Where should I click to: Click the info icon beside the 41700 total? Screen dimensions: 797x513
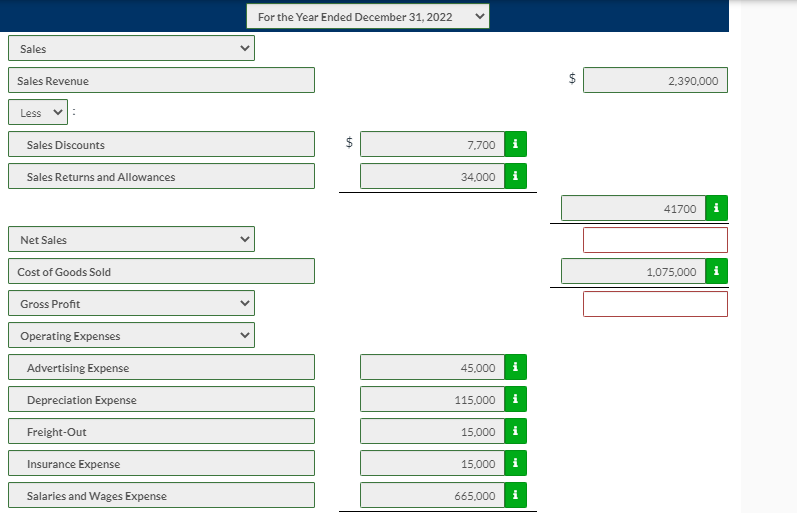[717, 208]
